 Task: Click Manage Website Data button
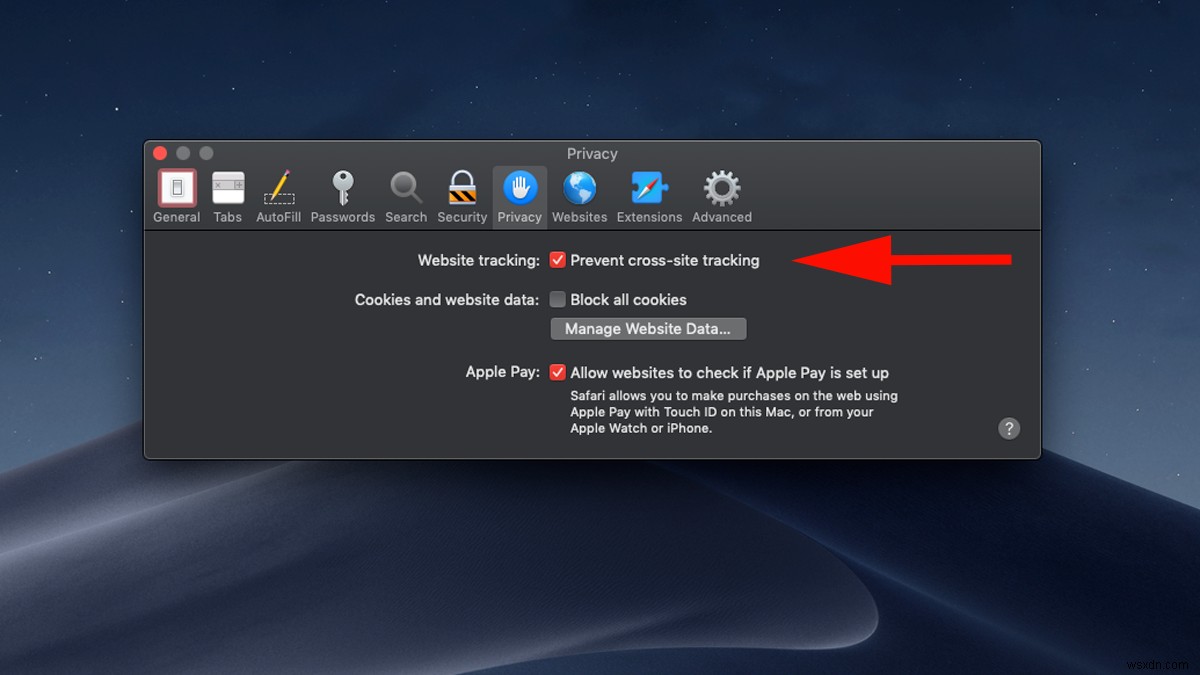(648, 328)
